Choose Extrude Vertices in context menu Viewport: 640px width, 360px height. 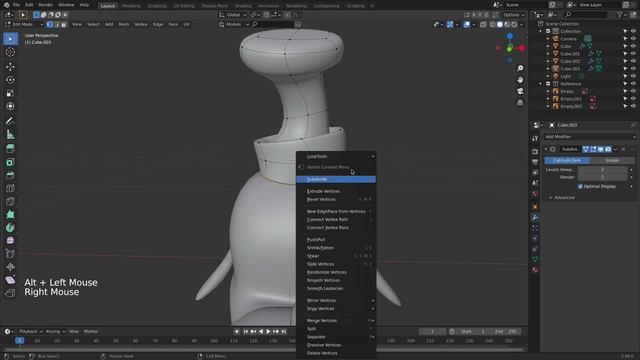[x=336, y=191]
